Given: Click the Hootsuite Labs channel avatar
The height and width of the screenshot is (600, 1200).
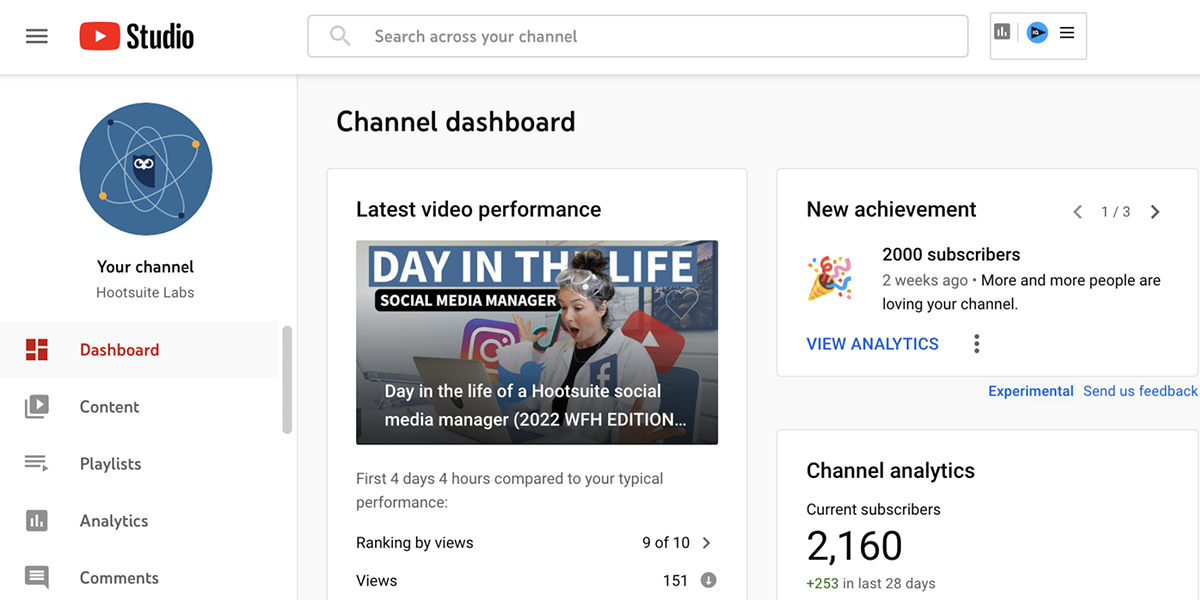Looking at the screenshot, I should point(146,168).
